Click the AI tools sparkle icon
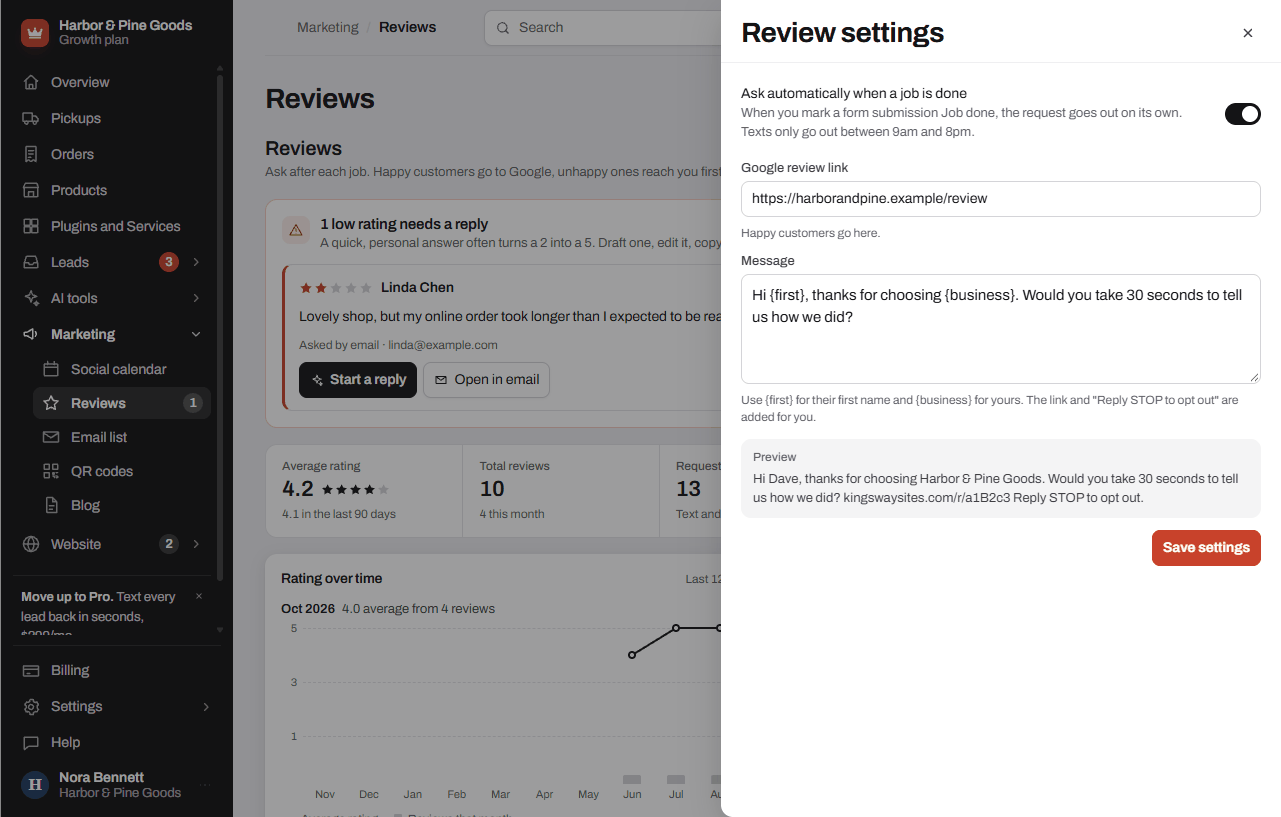The width and height of the screenshot is (1281, 817). click(x=31, y=298)
